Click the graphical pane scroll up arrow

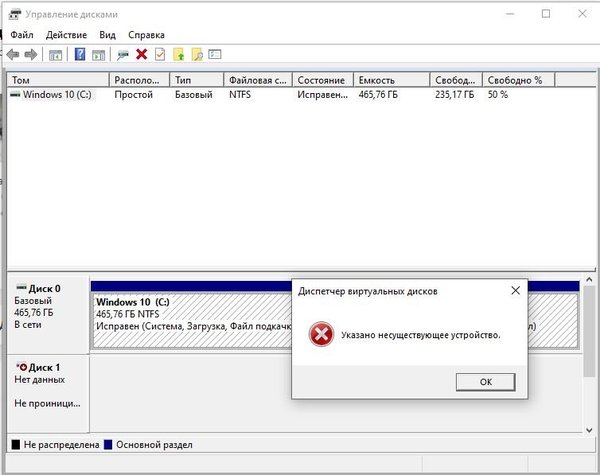589,280
